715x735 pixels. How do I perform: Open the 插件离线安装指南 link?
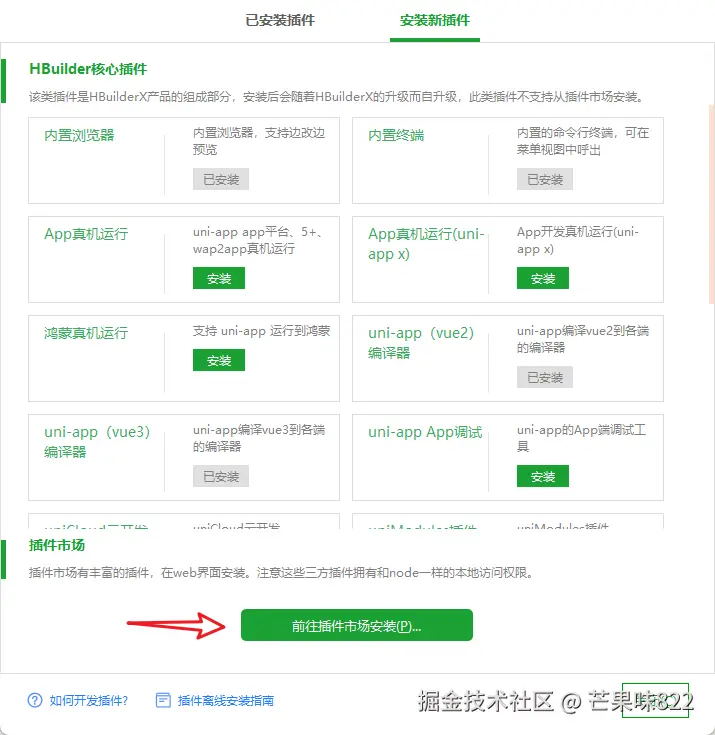click(x=226, y=700)
